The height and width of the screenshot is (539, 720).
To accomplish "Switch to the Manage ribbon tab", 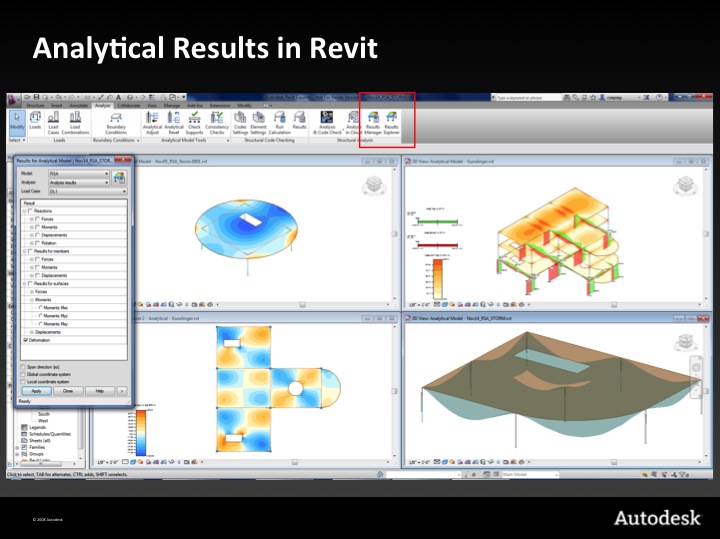I will [171, 106].
